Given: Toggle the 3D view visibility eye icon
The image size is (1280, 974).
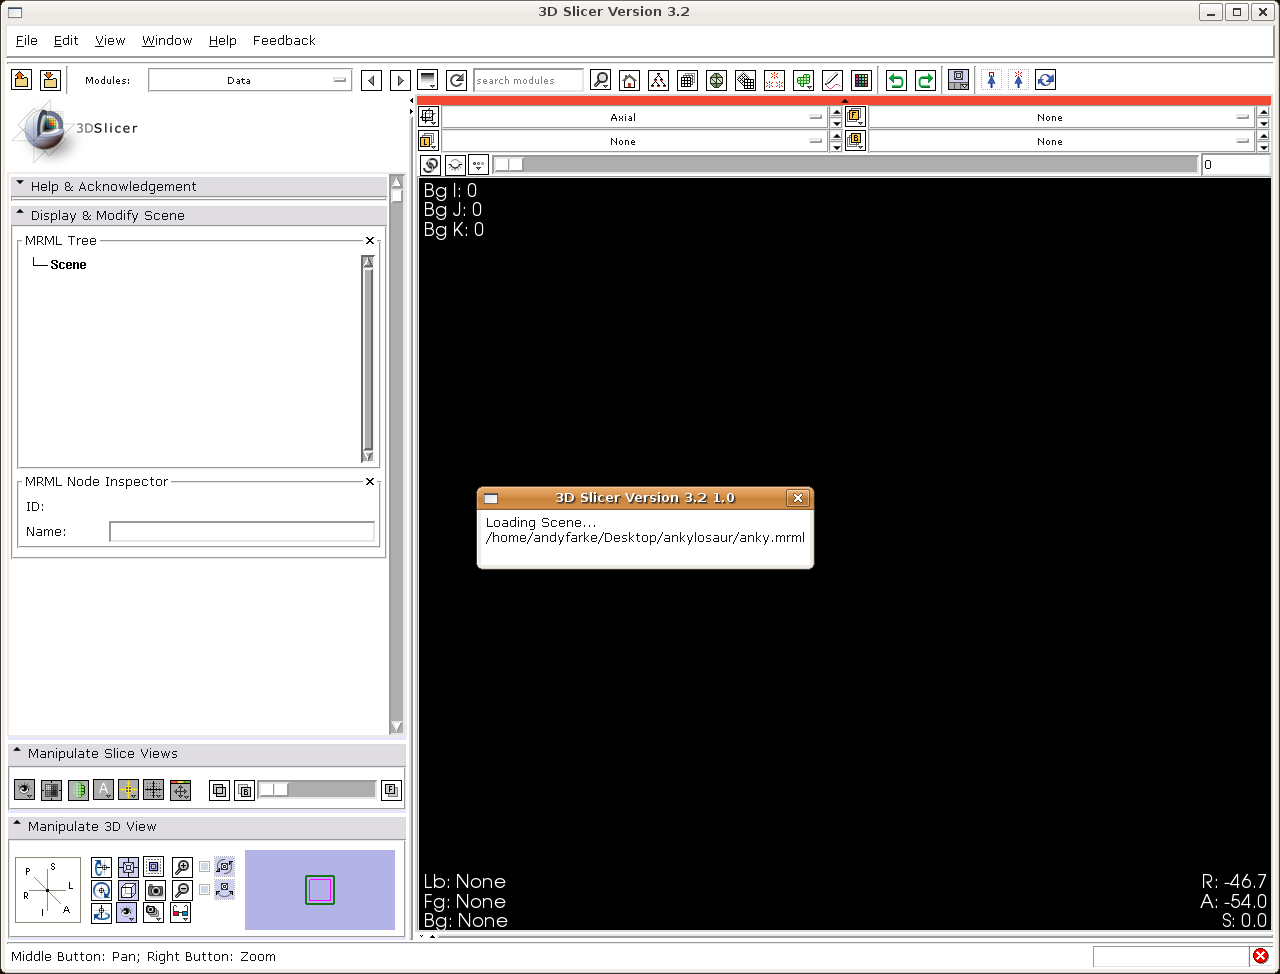Looking at the screenshot, I should point(127,912).
